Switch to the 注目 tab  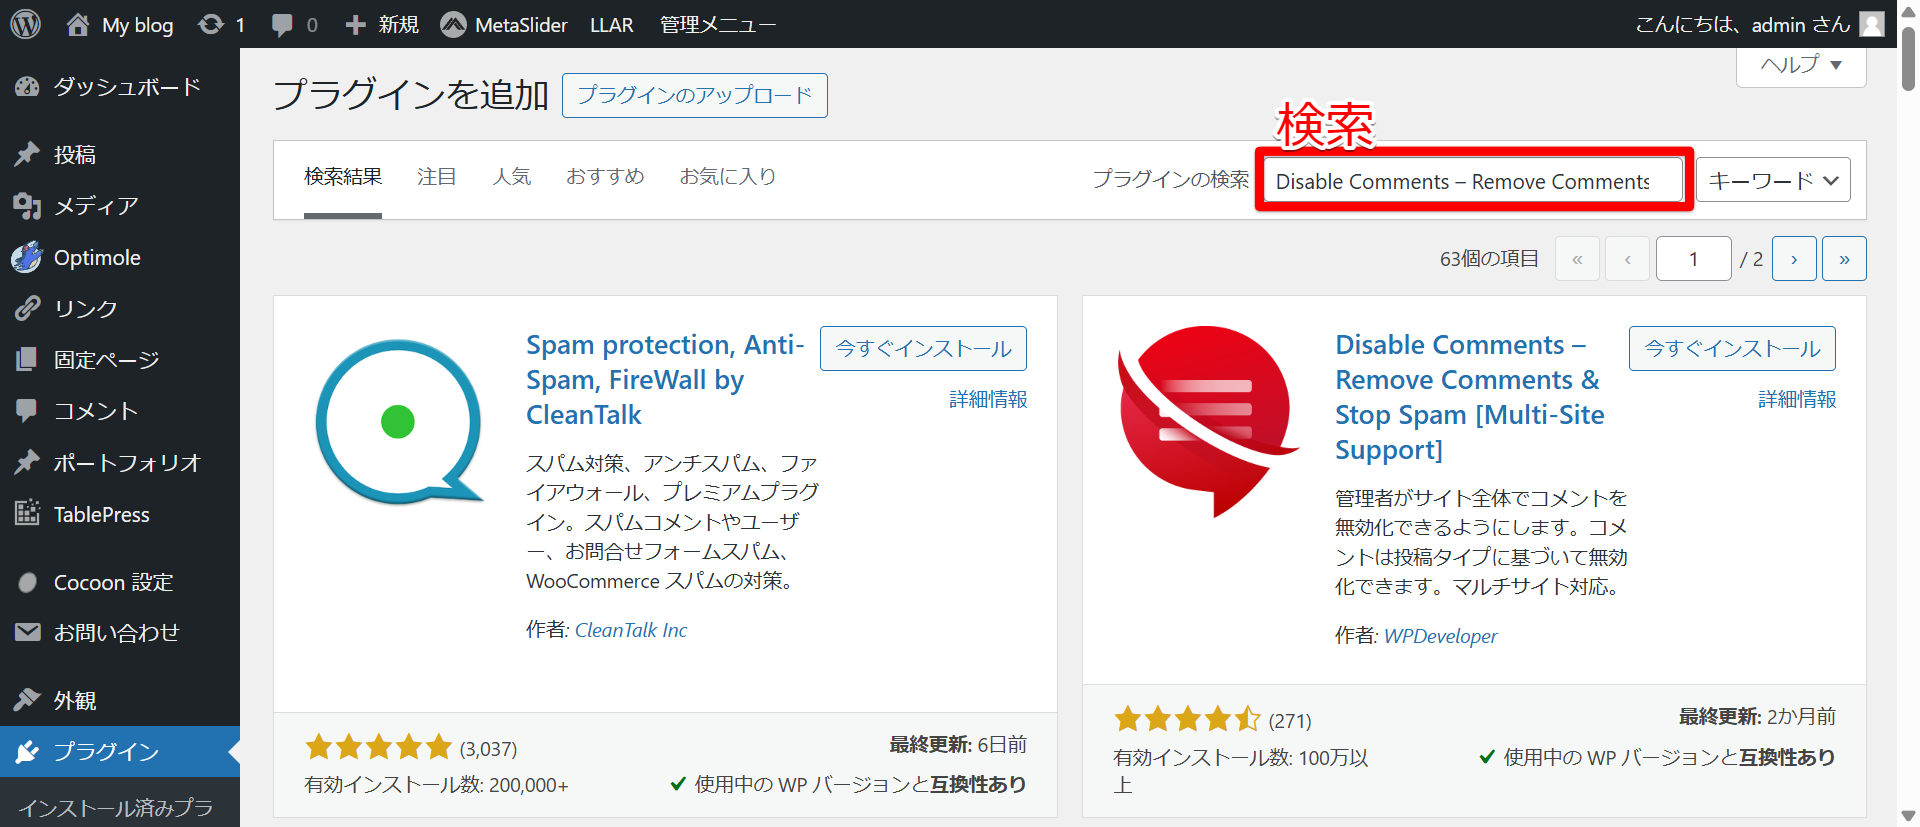point(437,177)
